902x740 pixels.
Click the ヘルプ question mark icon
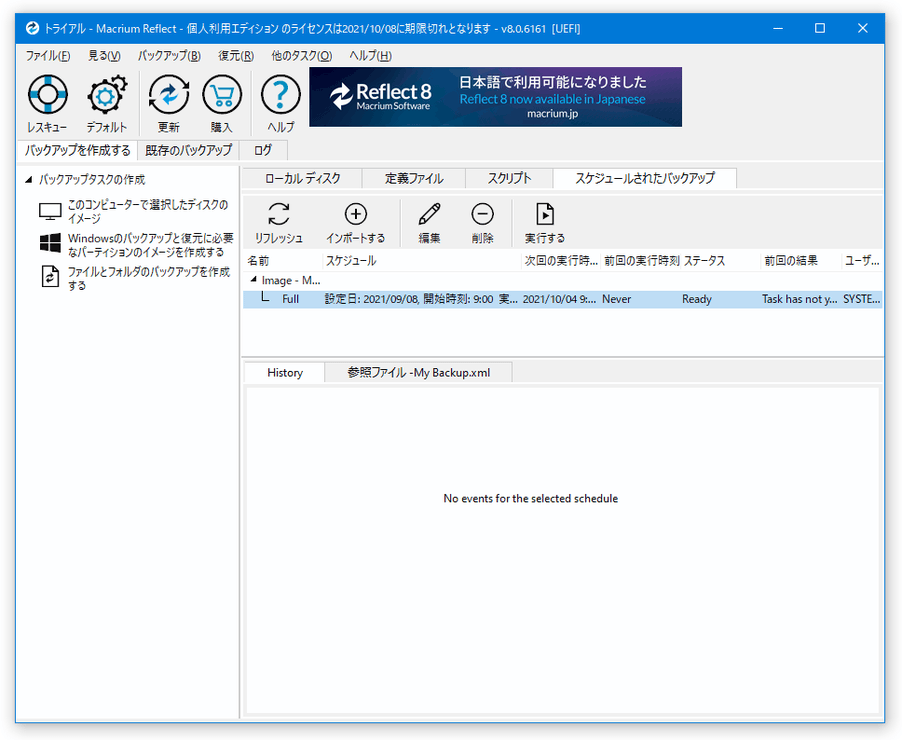[280, 95]
